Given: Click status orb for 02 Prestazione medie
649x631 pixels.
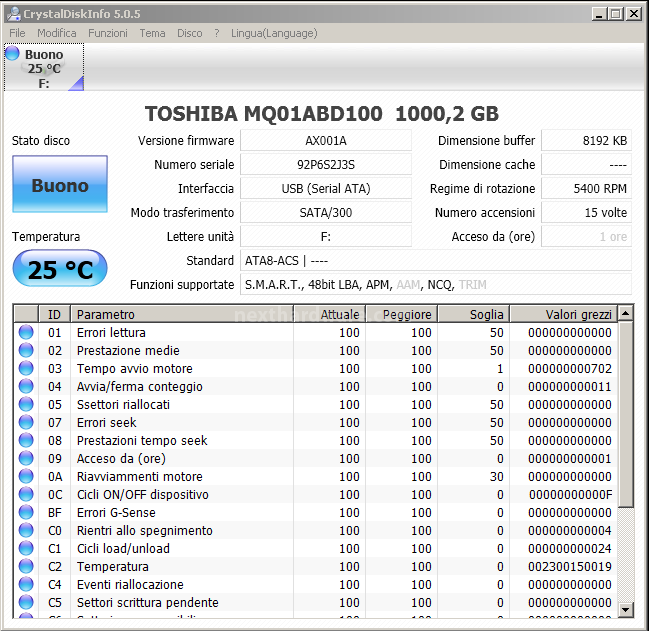Looking at the screenshot, I should pyautogui.click(x=26, y=350).
